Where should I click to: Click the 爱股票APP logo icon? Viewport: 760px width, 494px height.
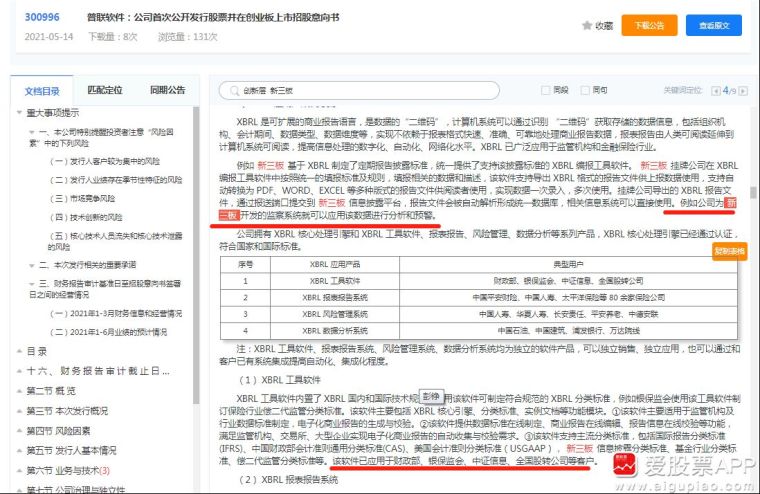tap(625, 465)
